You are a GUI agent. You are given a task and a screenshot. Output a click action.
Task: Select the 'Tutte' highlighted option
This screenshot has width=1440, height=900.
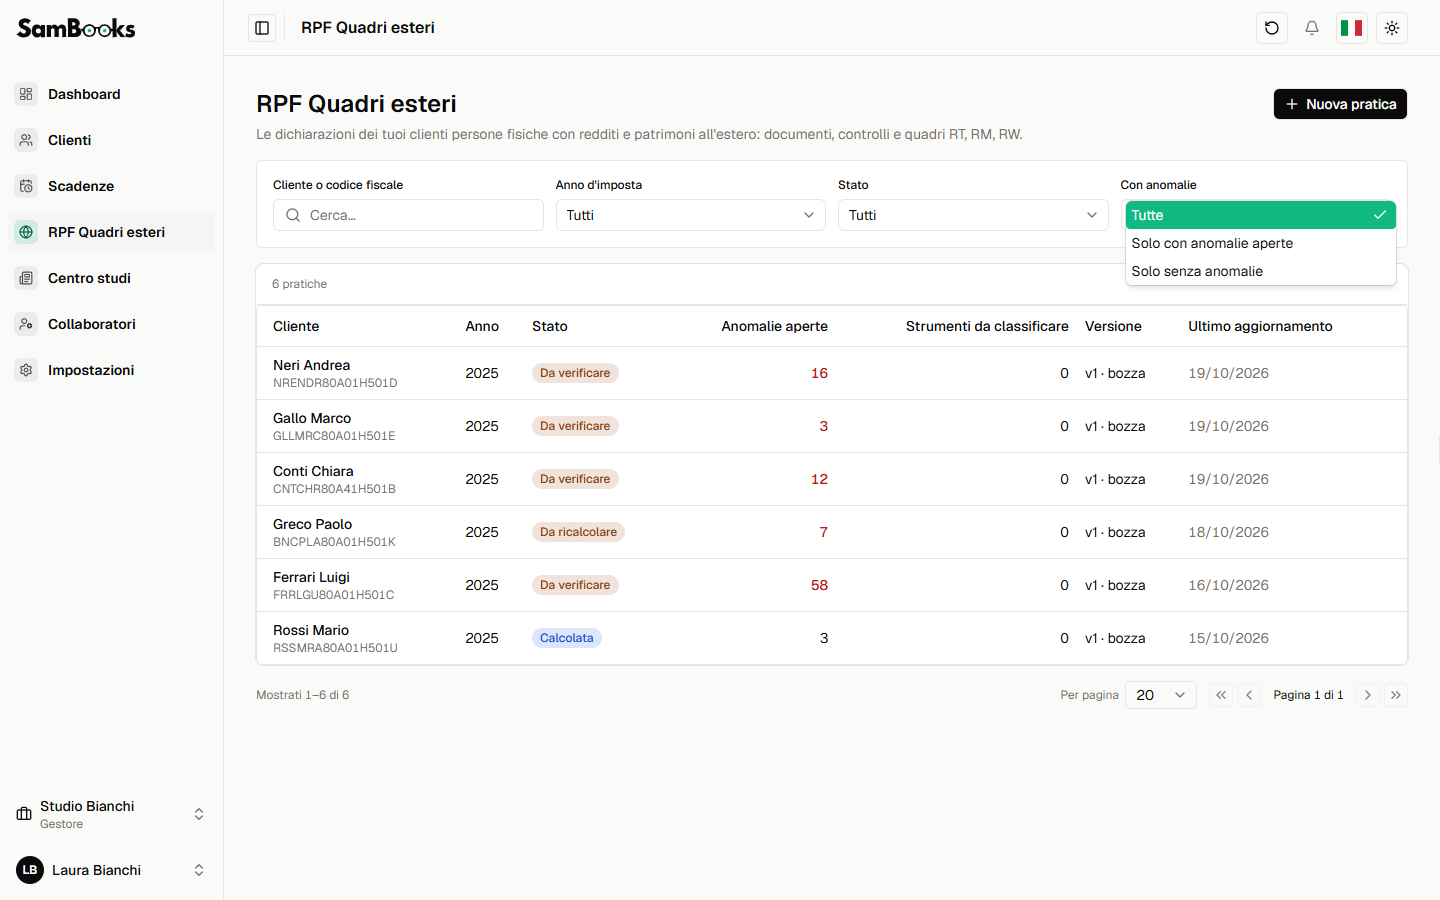pos(1260,215)
